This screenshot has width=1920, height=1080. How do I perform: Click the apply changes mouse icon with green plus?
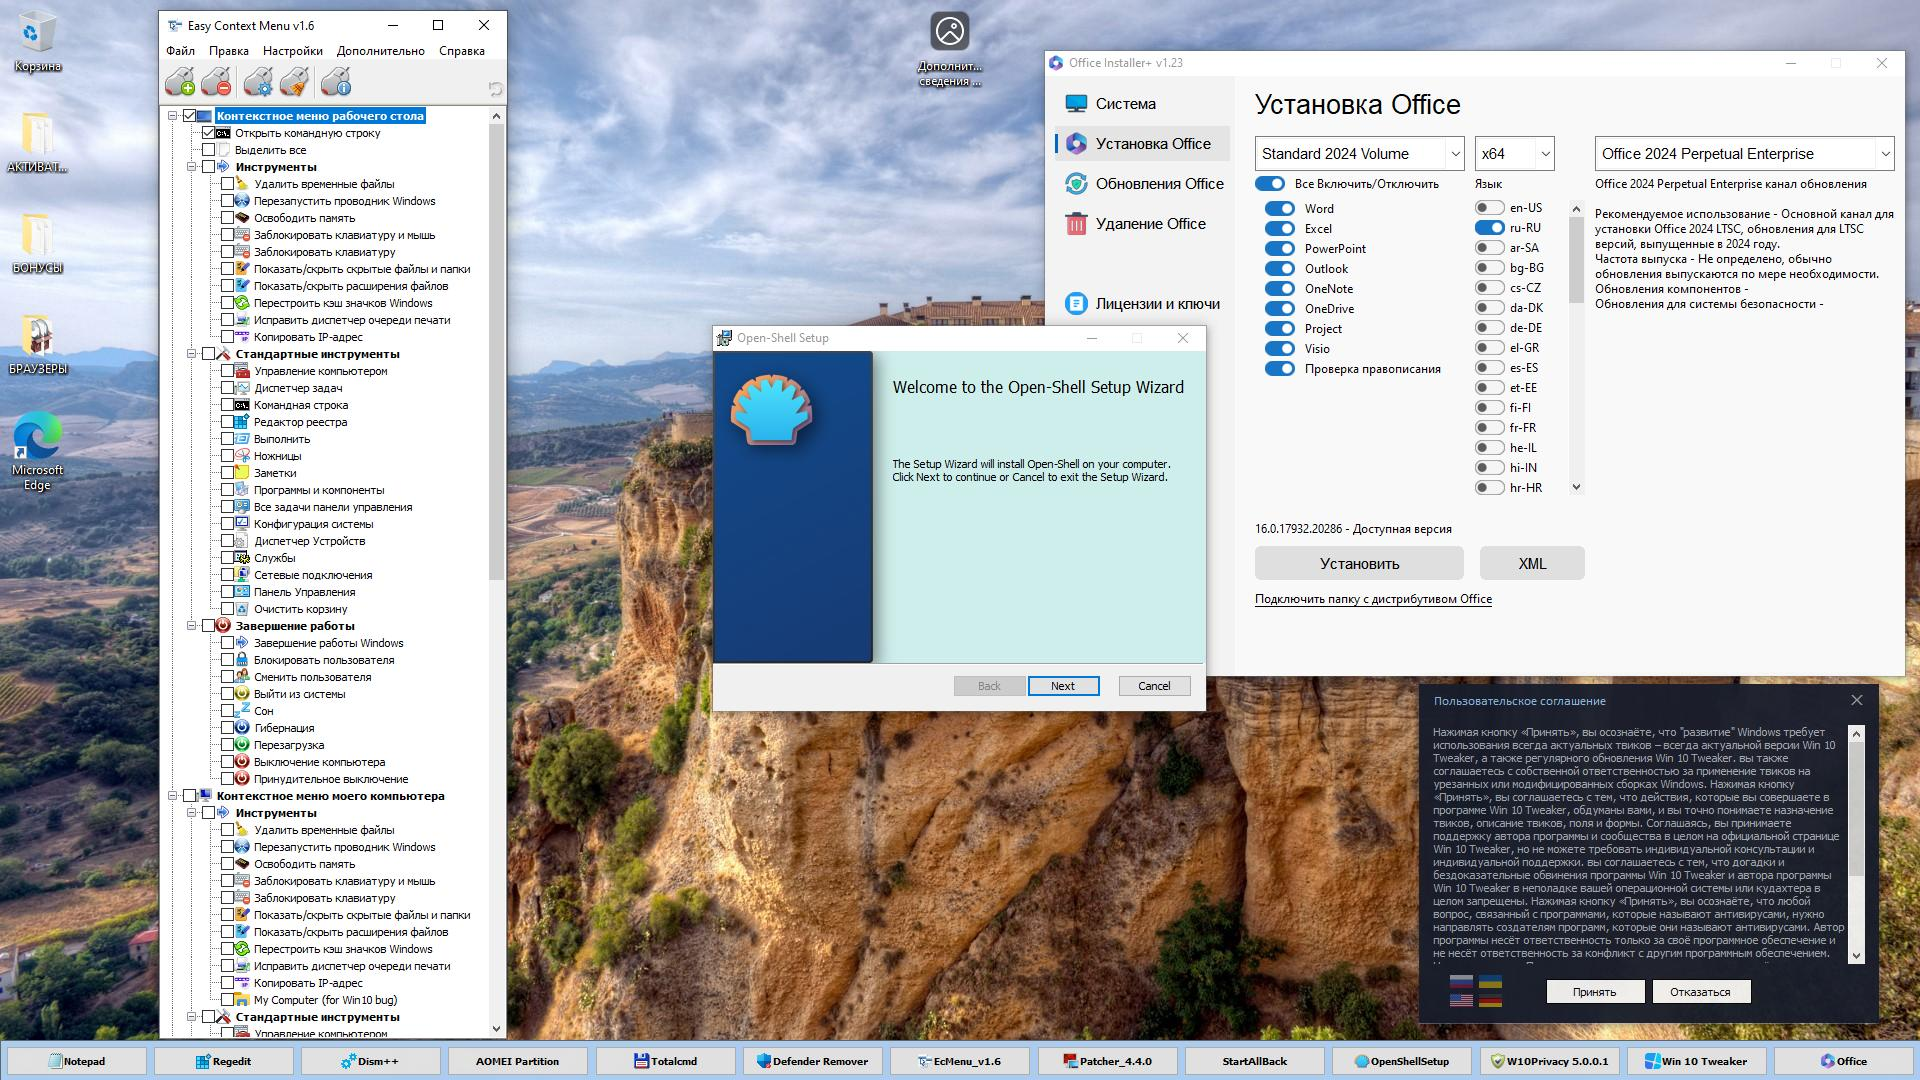(x=180, y=82)
